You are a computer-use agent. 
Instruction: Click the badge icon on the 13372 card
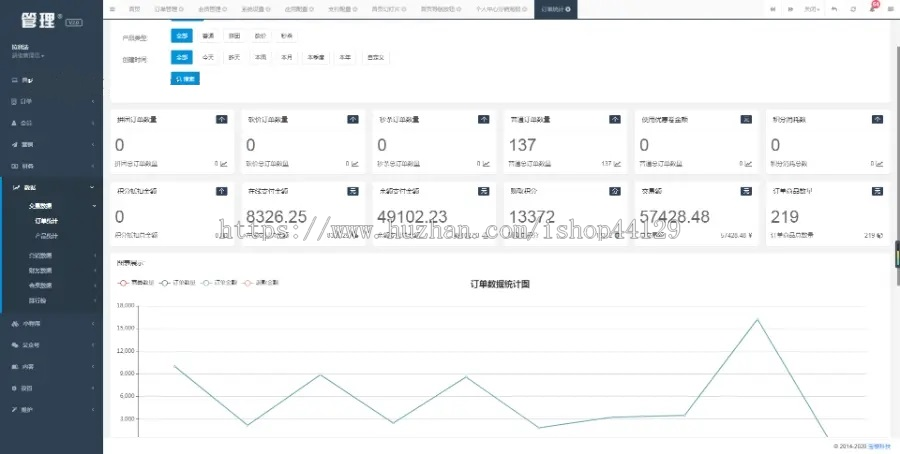click(615, 191)
